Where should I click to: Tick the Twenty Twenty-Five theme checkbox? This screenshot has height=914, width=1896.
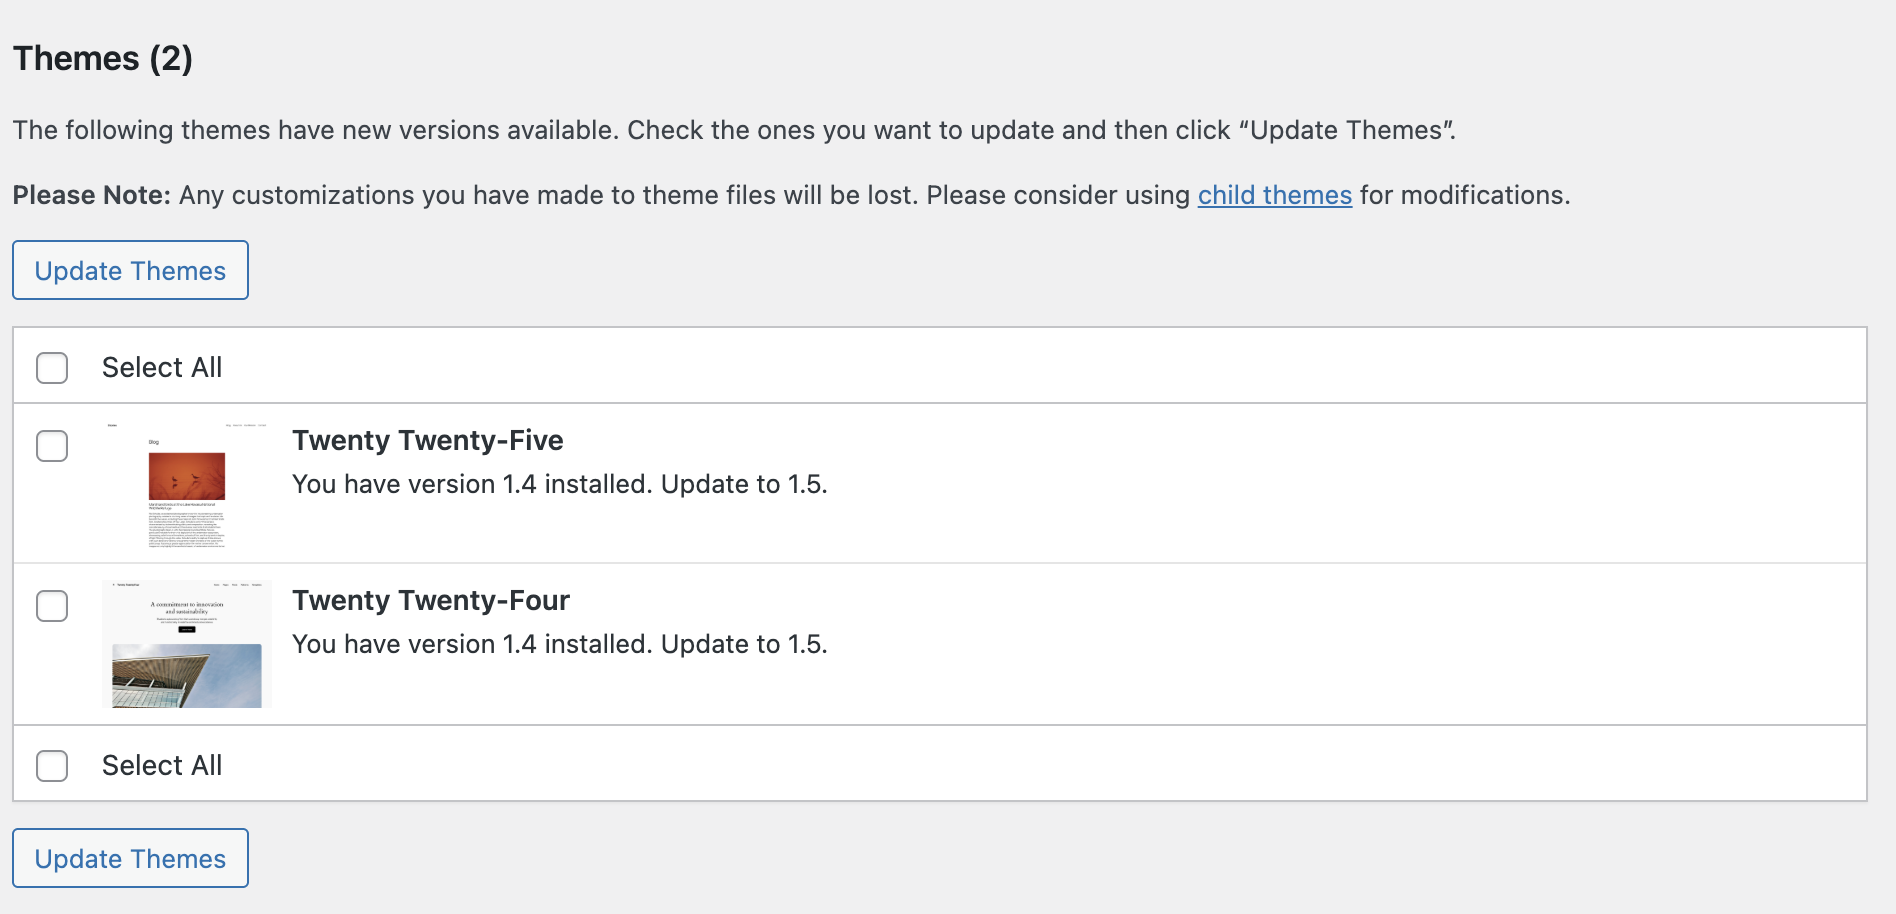pyautogui.click(x=52, y=446)
